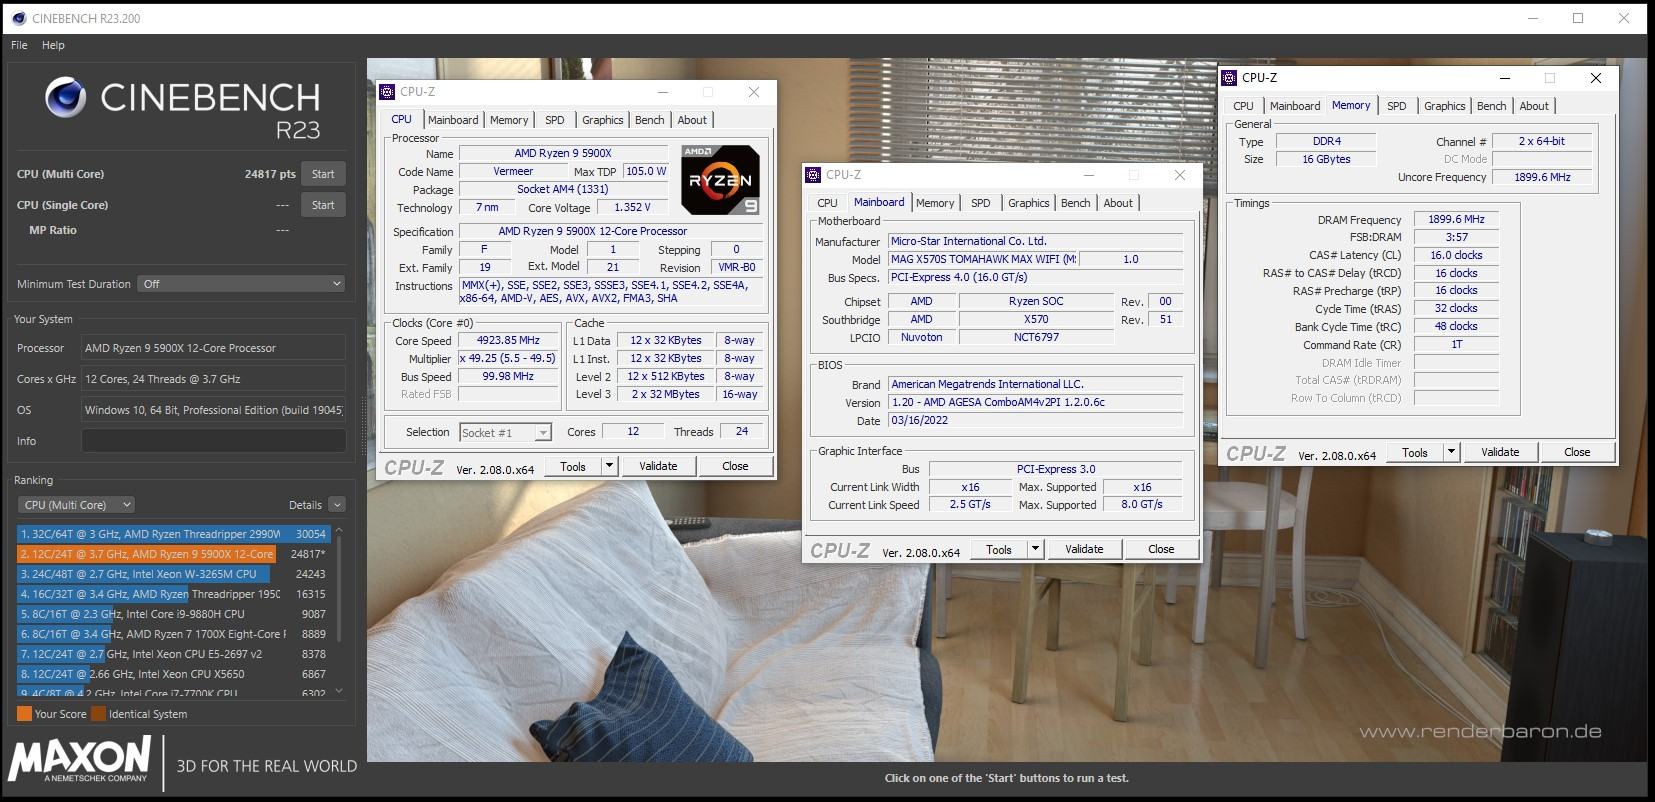Click Validate in Mainboard CPU-Z window

[x=1084, y=549]
